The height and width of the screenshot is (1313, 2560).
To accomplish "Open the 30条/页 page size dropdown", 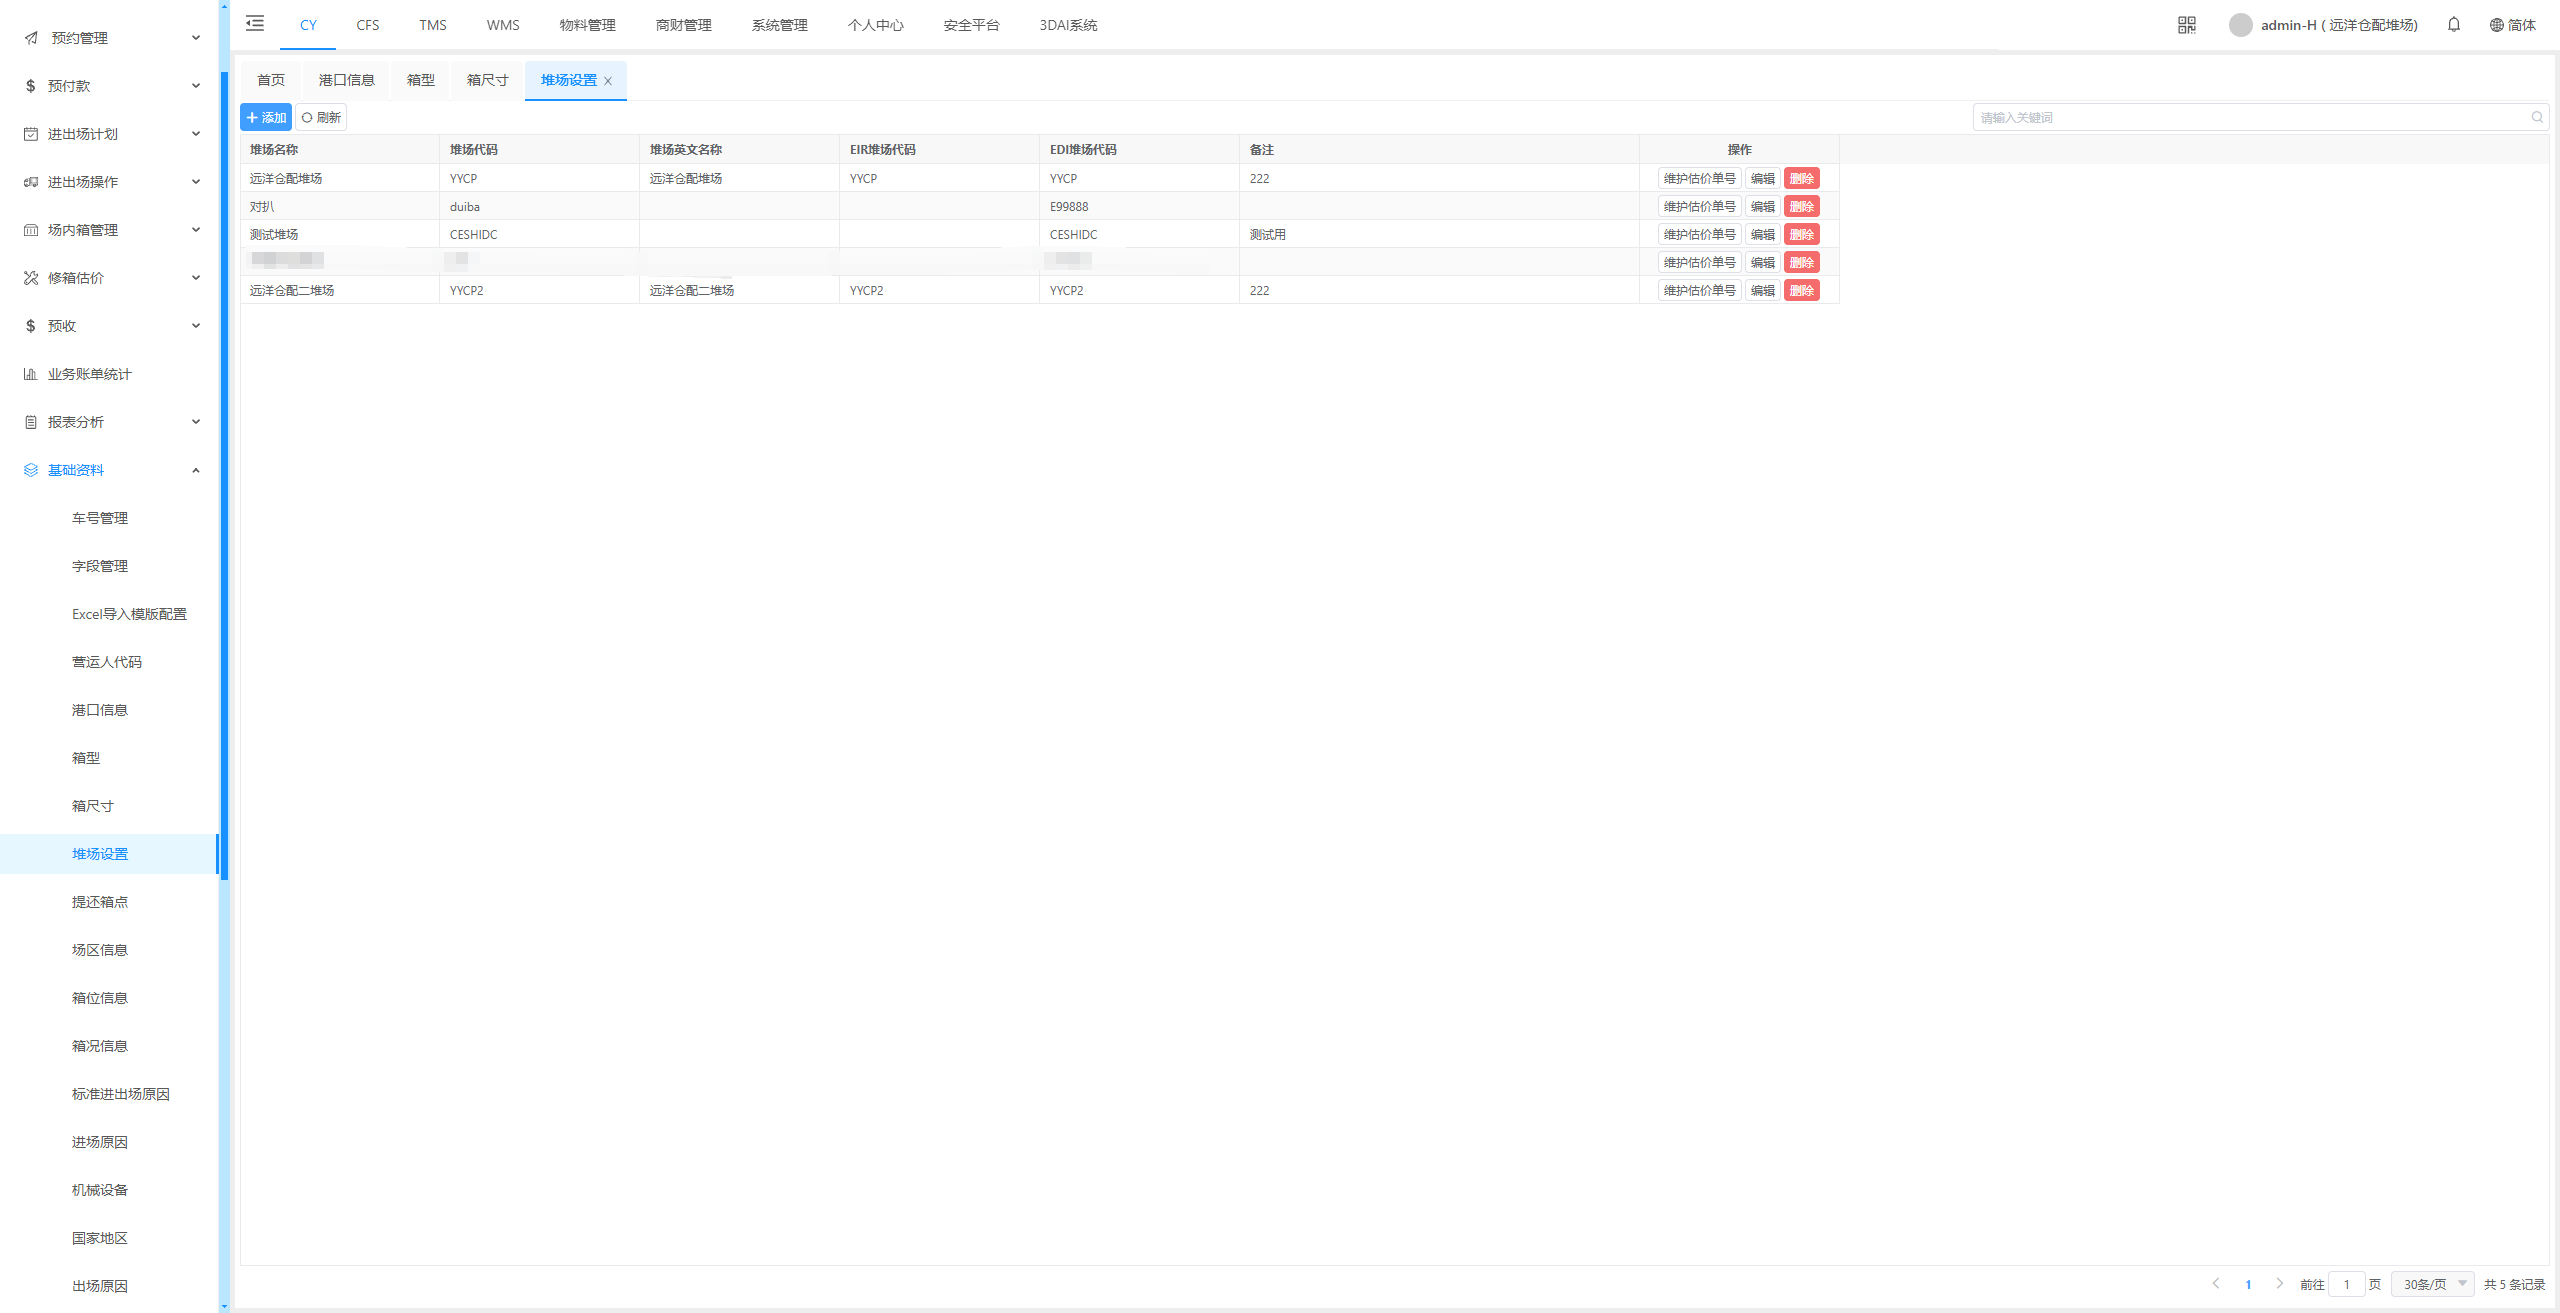I will coord(2432,1284).
